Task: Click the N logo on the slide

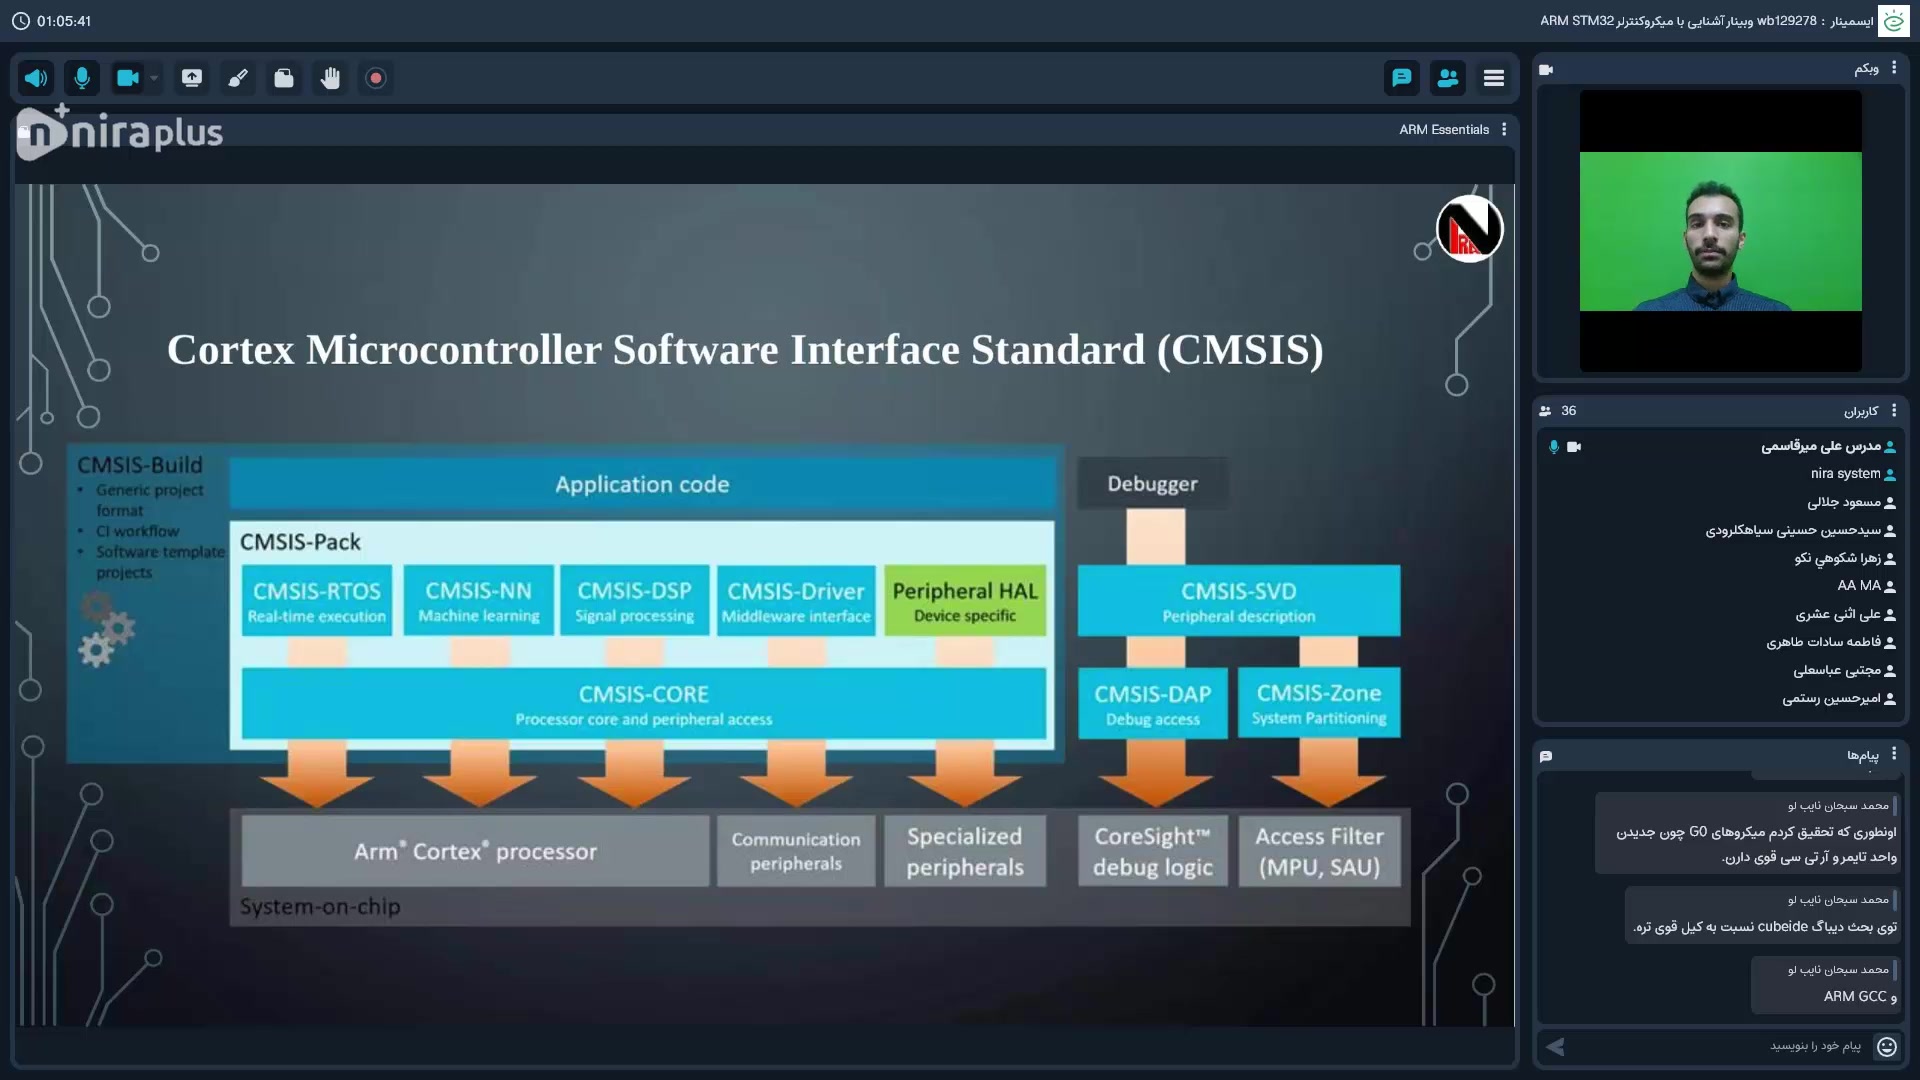Action: tap(1470, 229)
